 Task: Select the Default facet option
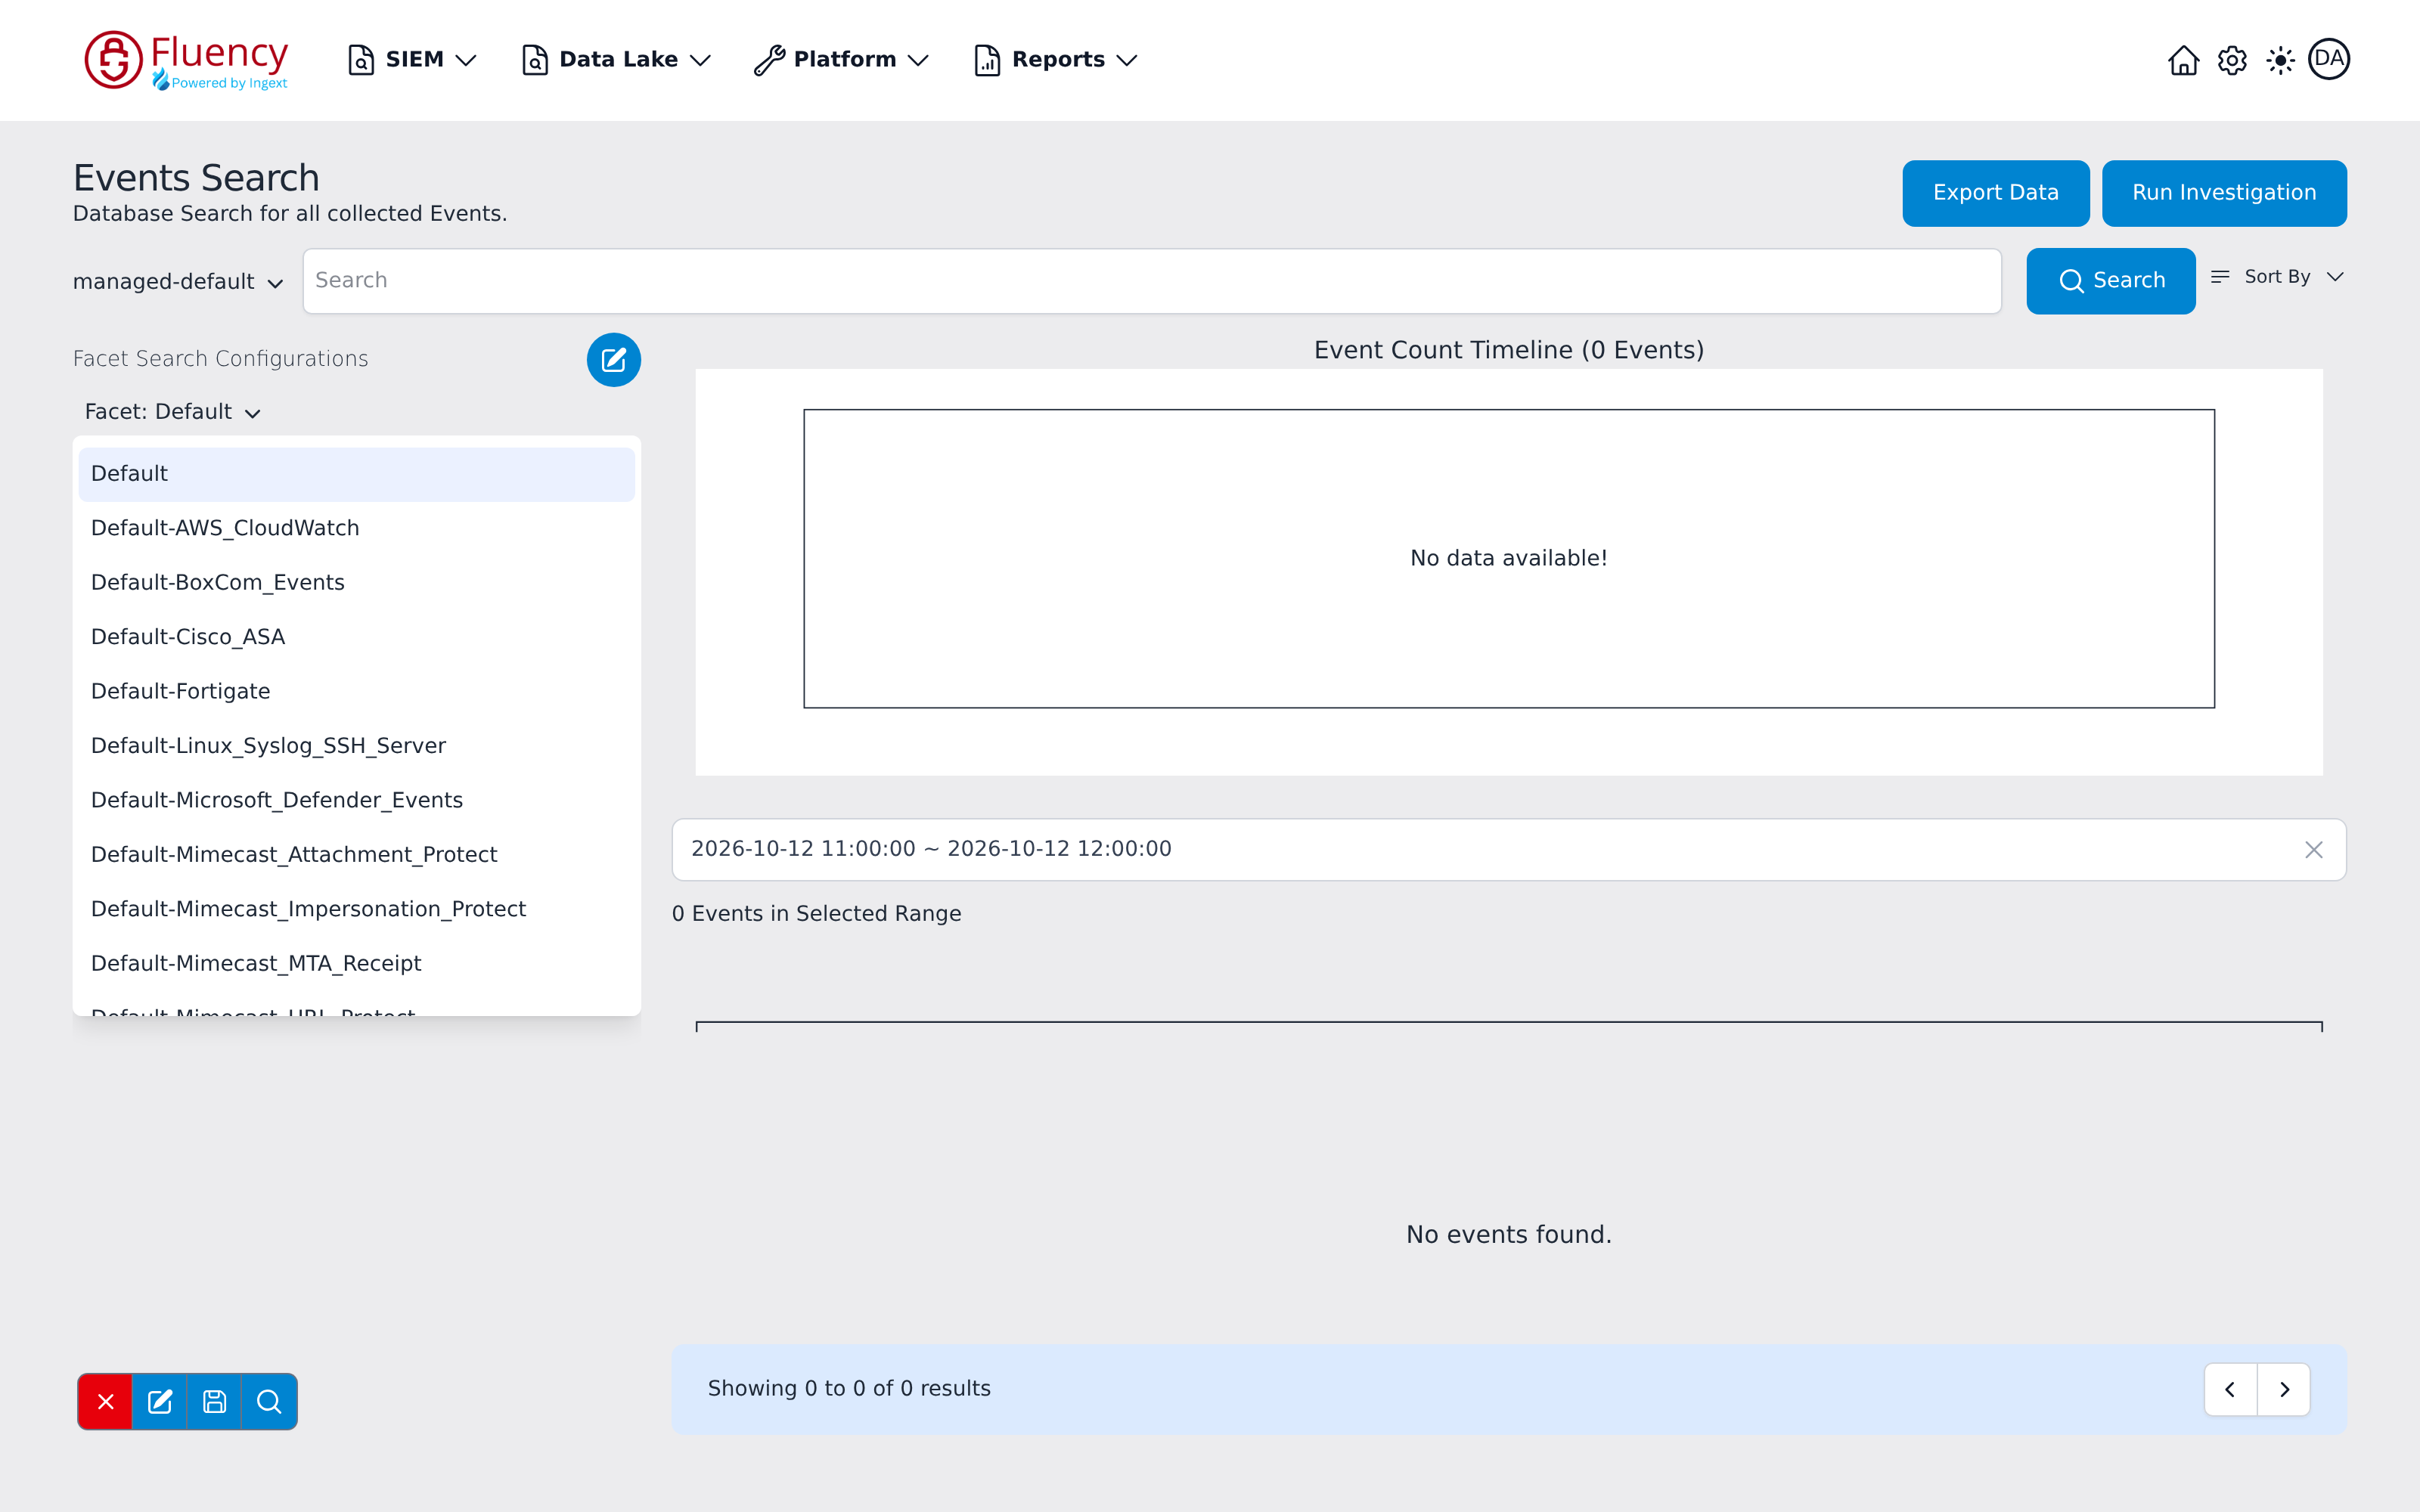point(356,474)
